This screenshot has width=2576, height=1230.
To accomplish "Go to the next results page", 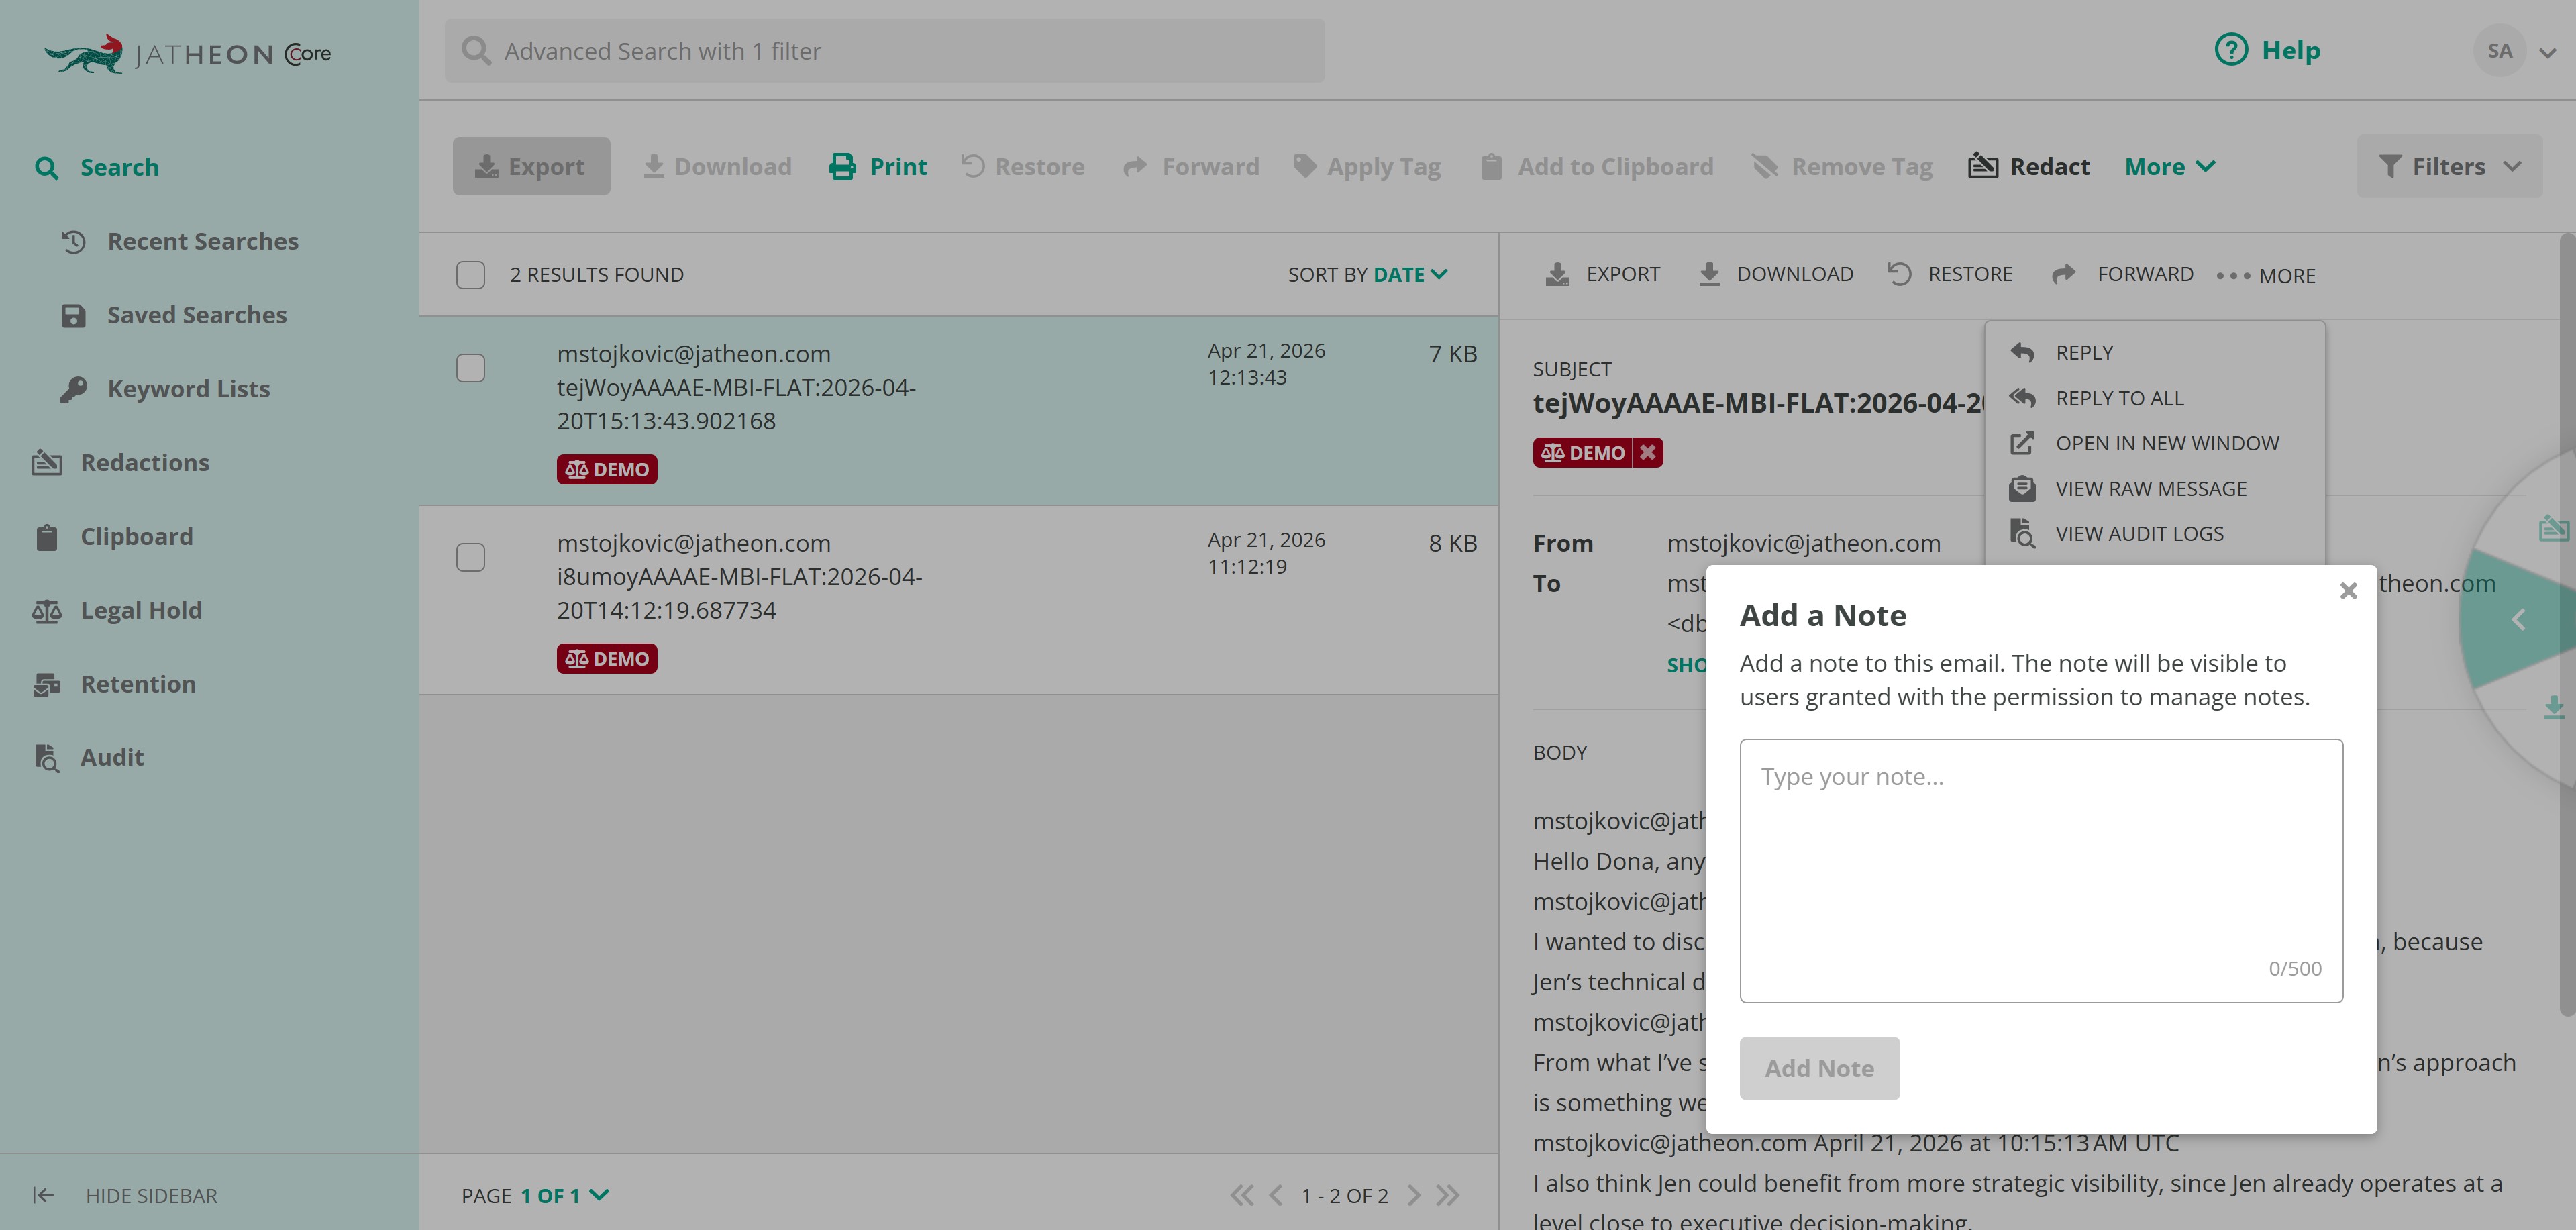I will pos(1413,1195).
